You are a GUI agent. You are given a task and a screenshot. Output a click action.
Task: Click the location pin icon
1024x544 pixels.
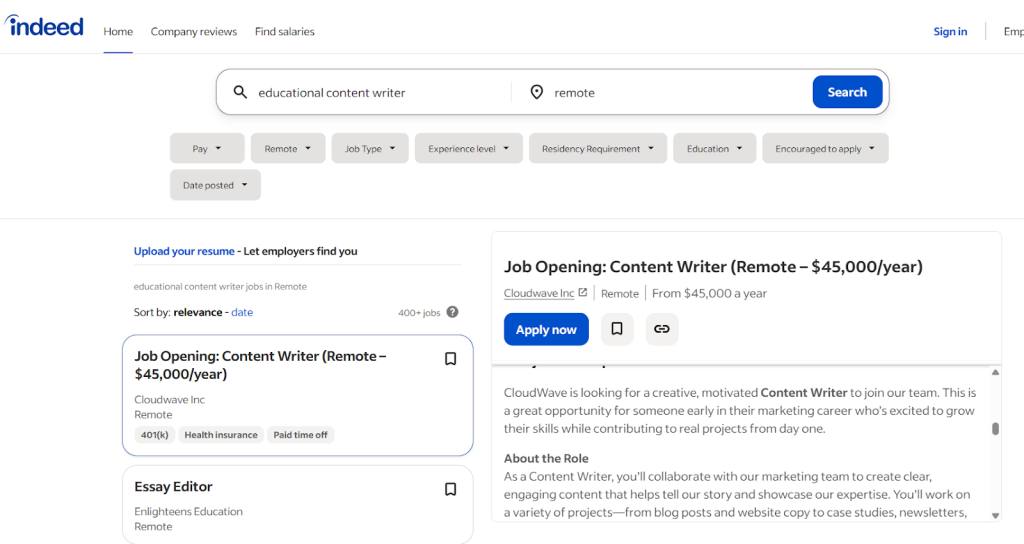[537, 92]
